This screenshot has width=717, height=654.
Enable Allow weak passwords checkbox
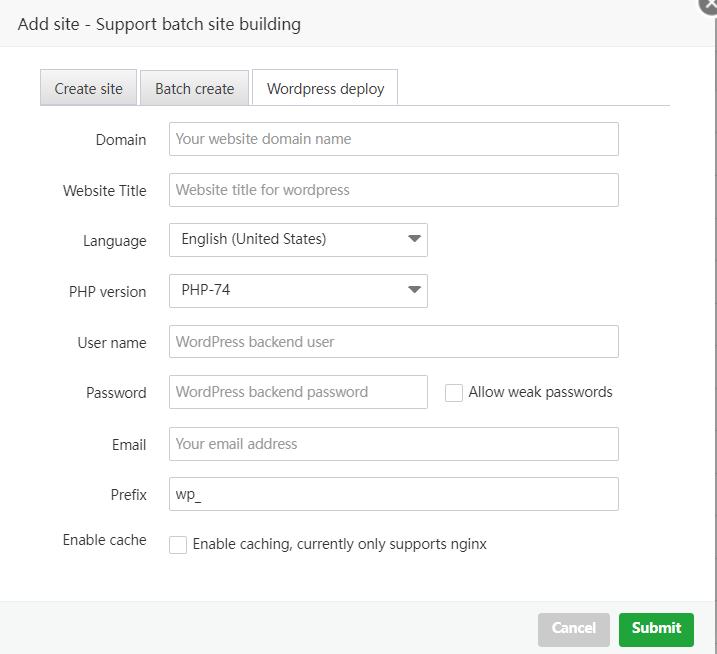[x=454, y=393]
